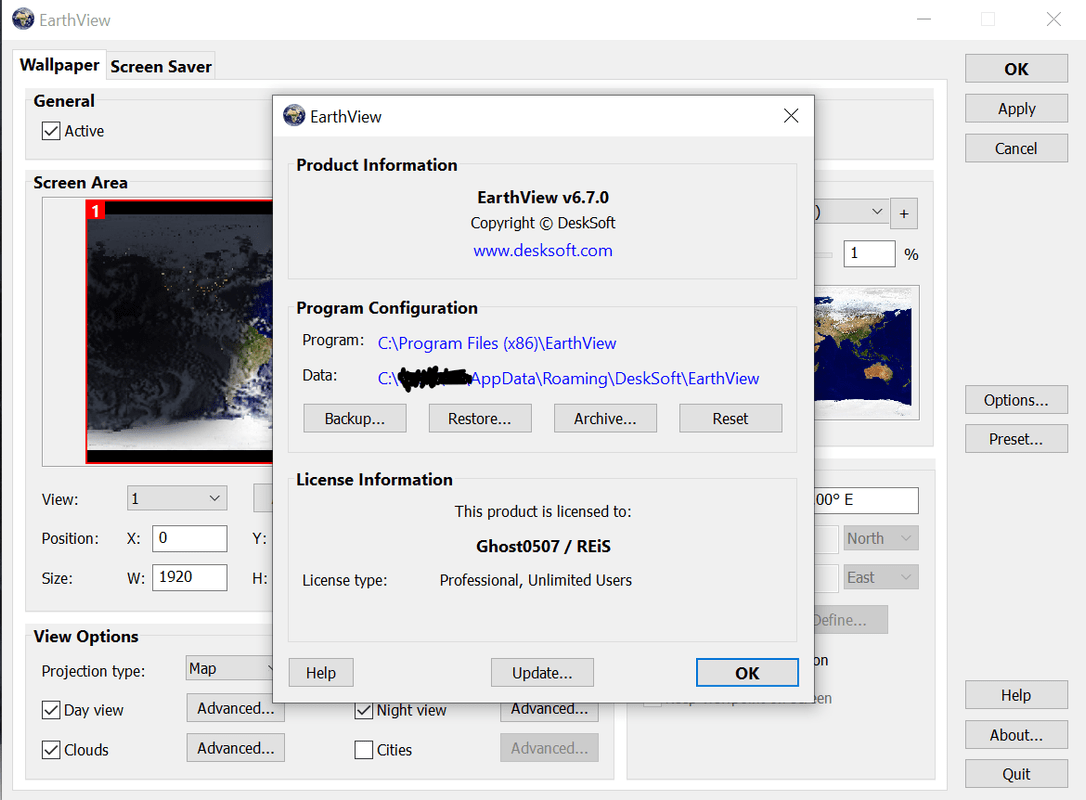This screenshot has width=1086, height=800.
Task: Open www.desksoft.com link
Action: (x=542, y=250)
